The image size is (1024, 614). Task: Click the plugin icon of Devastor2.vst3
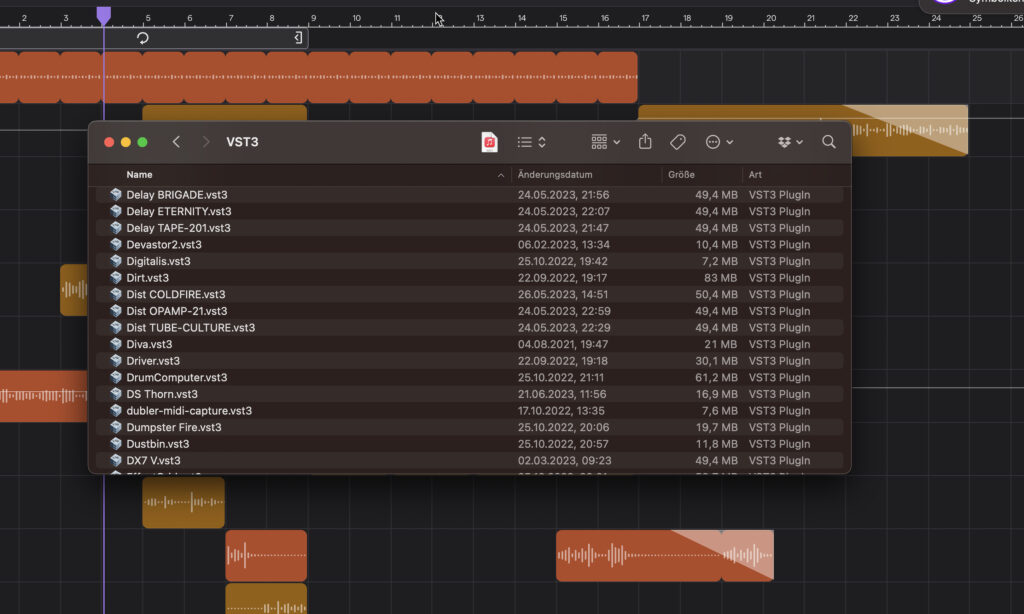pyautogui.click(x=116, y=244)
